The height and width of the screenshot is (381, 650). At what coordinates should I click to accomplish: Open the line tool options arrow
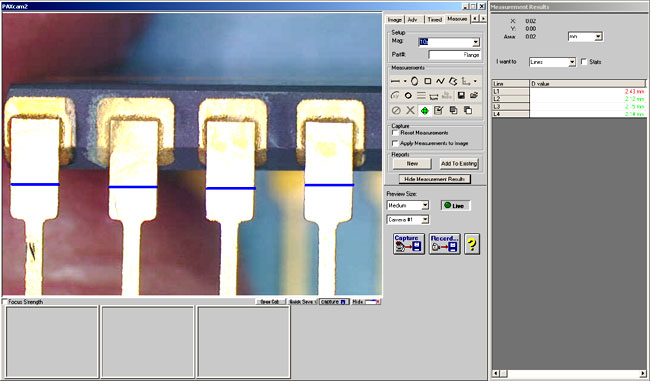pyautogui.click(x=405, y=81)
